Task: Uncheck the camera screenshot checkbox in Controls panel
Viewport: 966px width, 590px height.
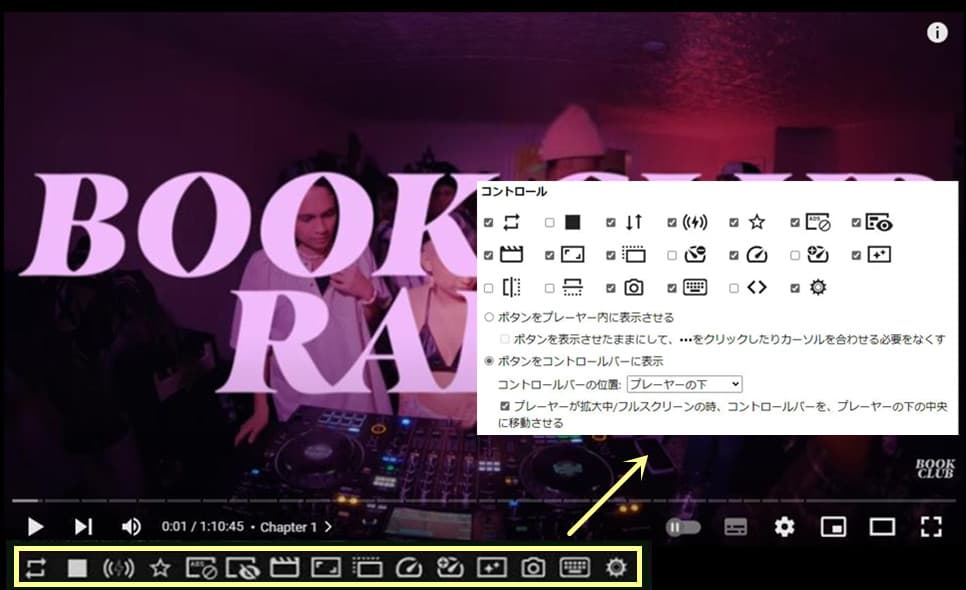Action: coord(611,288)
